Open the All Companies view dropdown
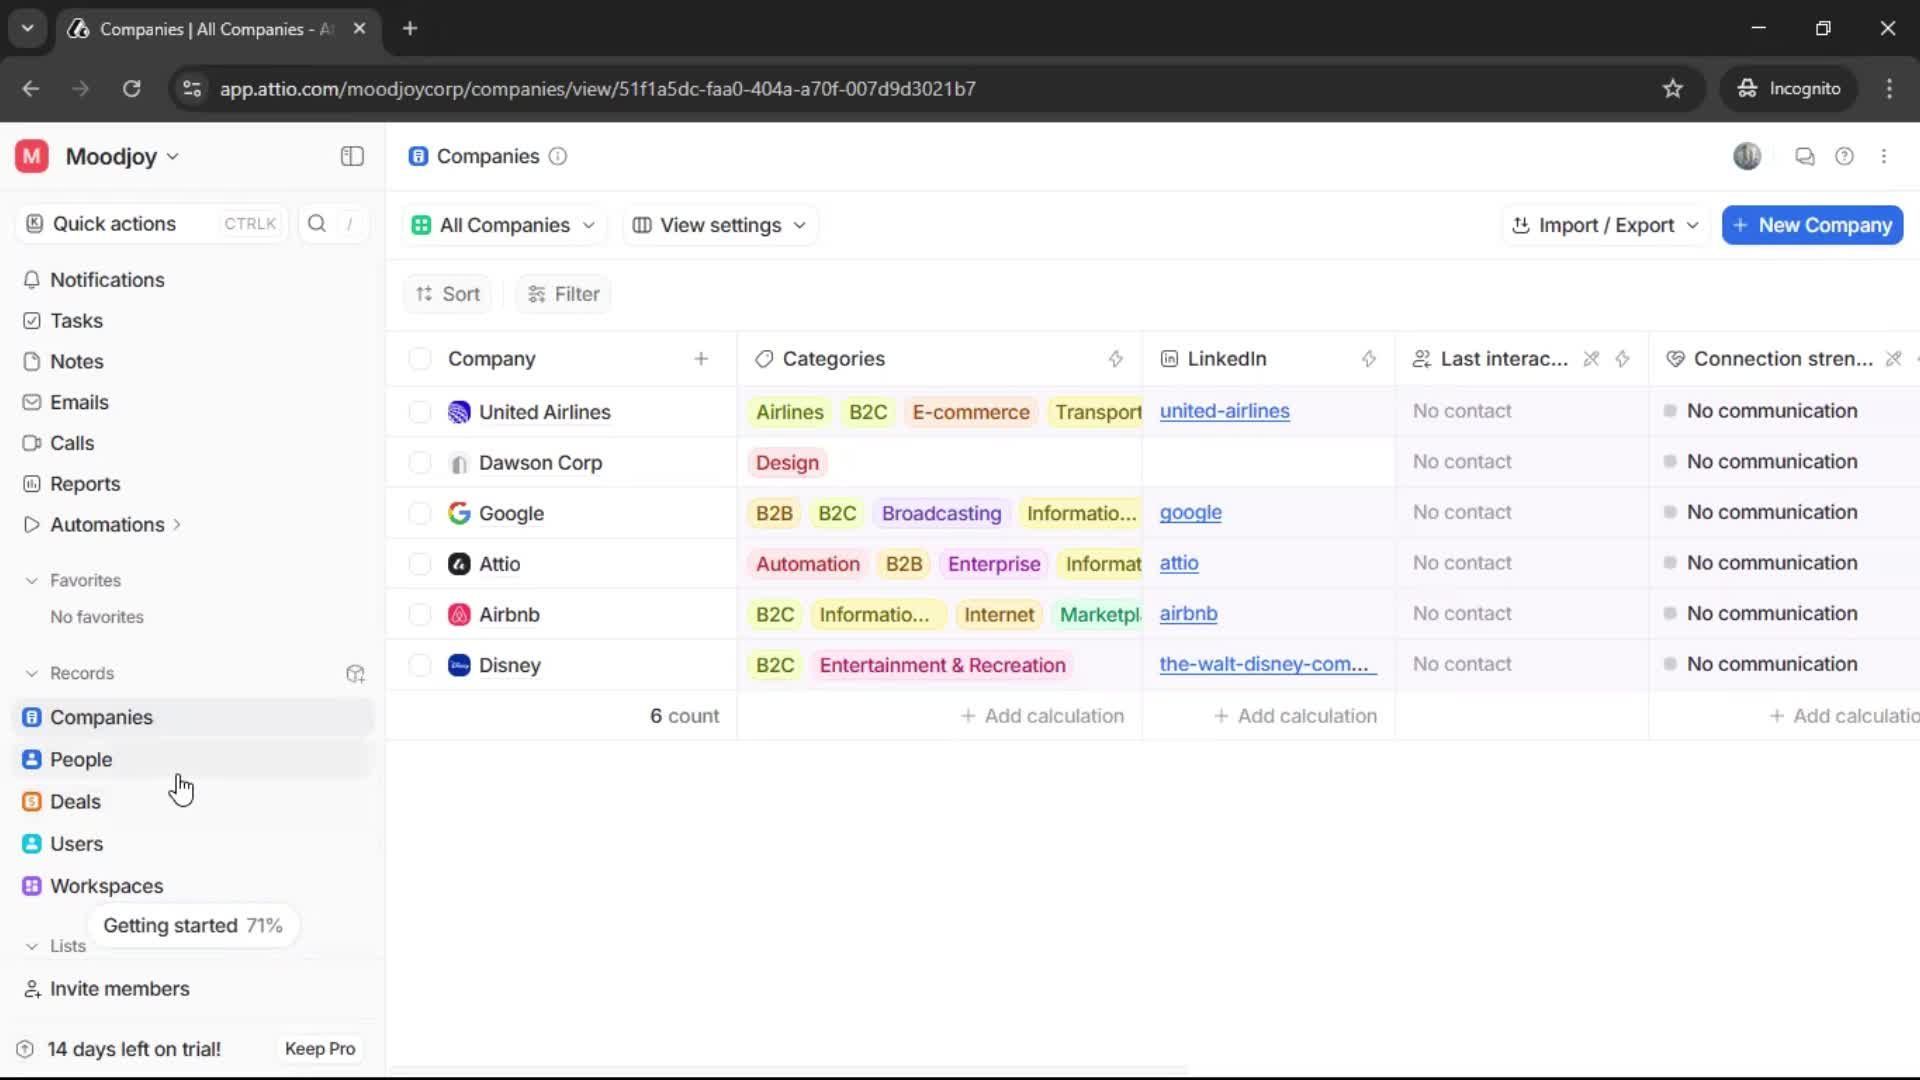The width and height of the screenshot is (1920, 1080). [503, 225]
